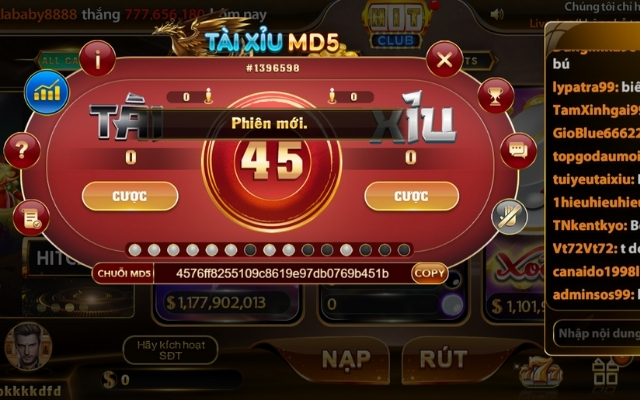Viewport: 640px width, 400px height.
Task: Click the chat message input field
Action: (597, 333)
